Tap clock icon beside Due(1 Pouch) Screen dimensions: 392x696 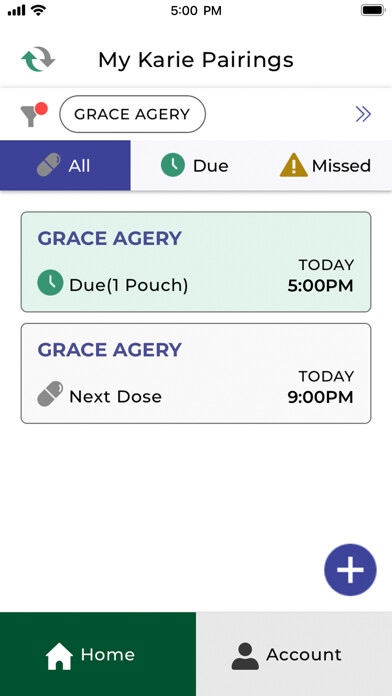(50, 283)
